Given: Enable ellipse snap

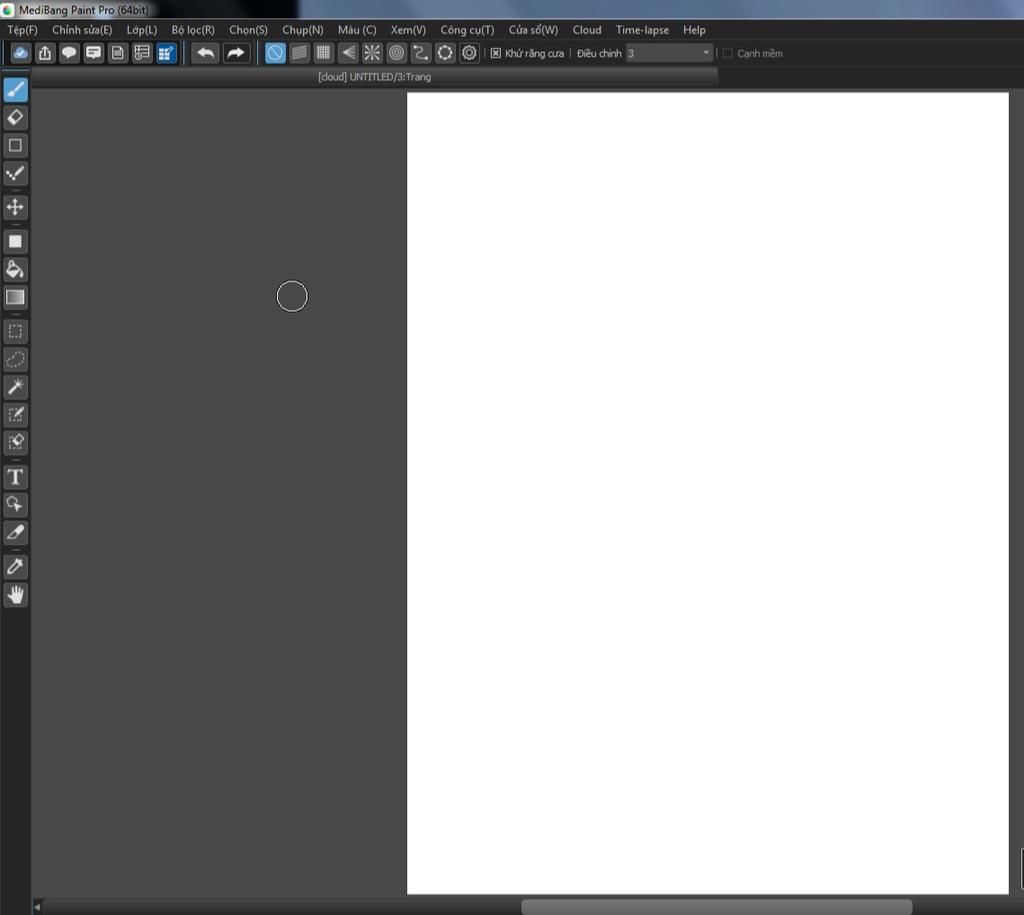Looking at the screenshot, I should coord(445,53).
